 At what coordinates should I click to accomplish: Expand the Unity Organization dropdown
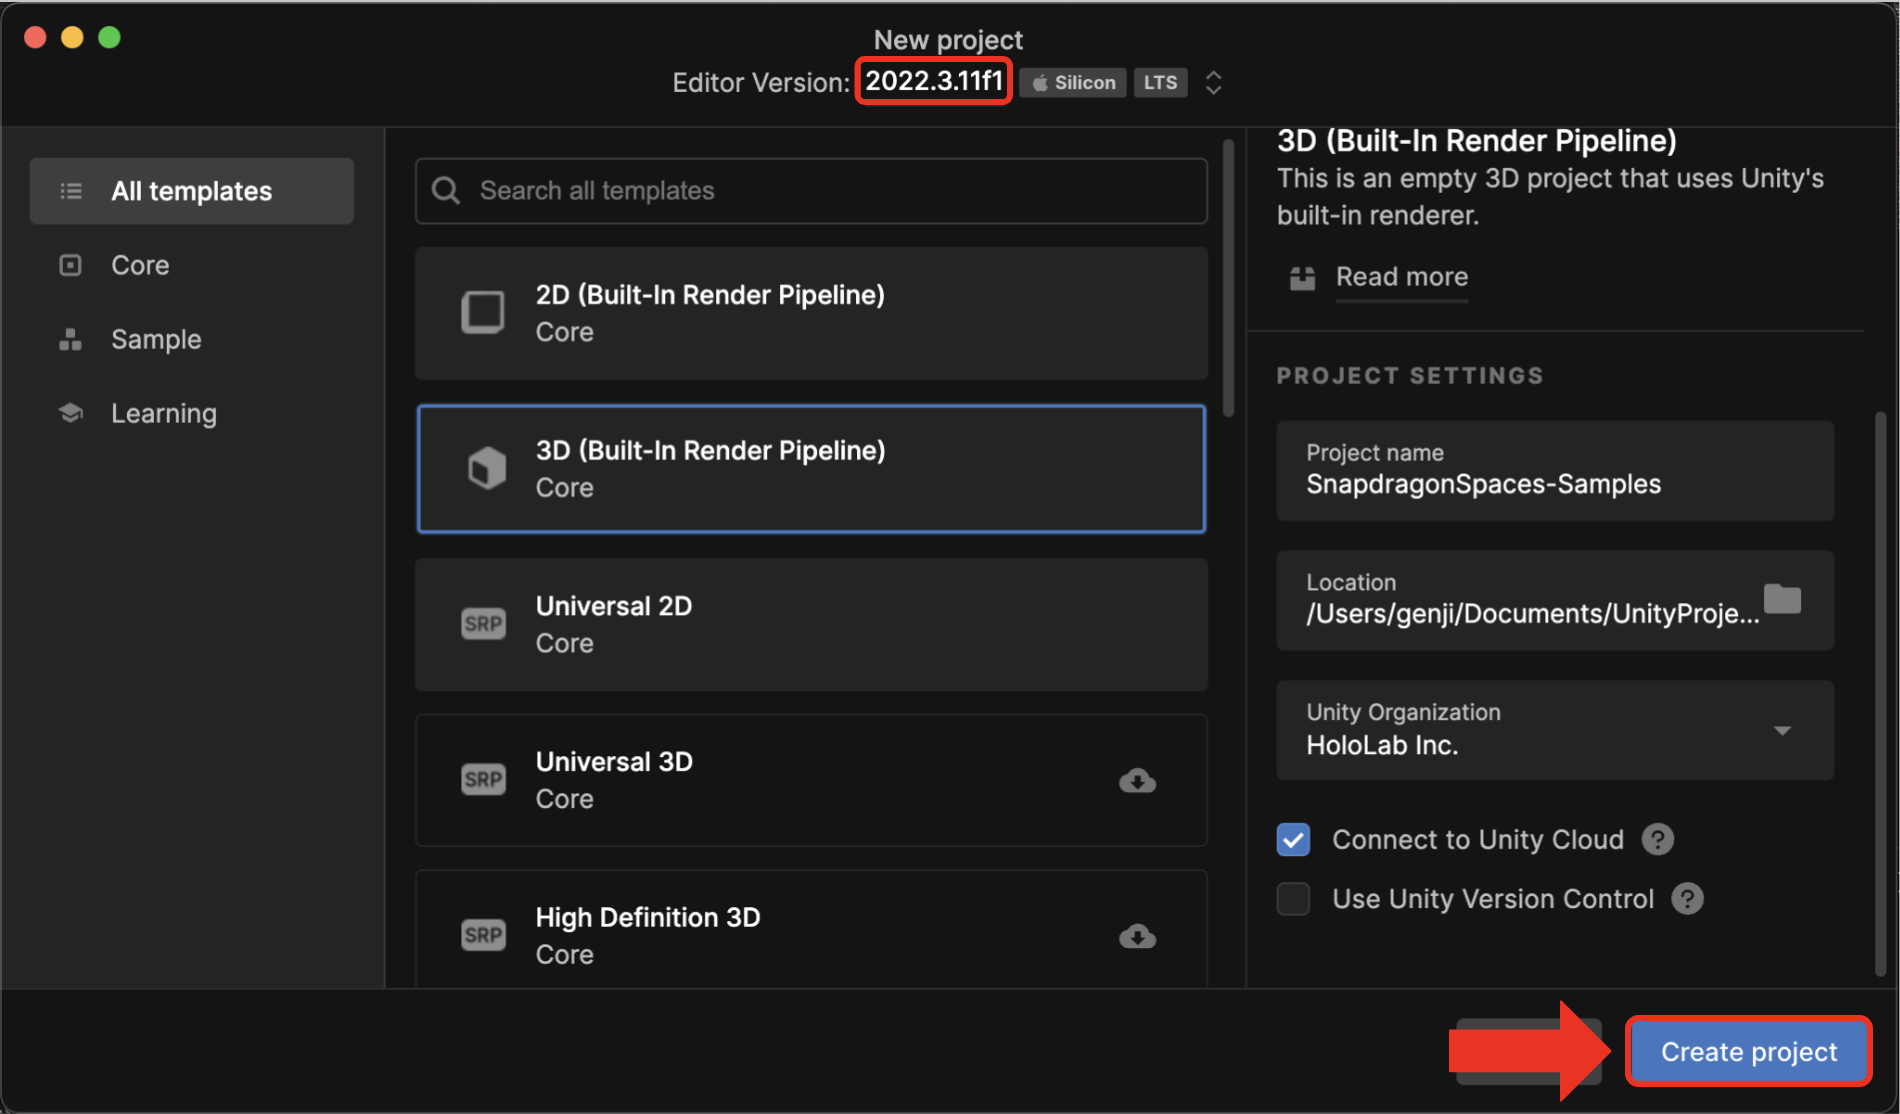tap(1782, 730)
